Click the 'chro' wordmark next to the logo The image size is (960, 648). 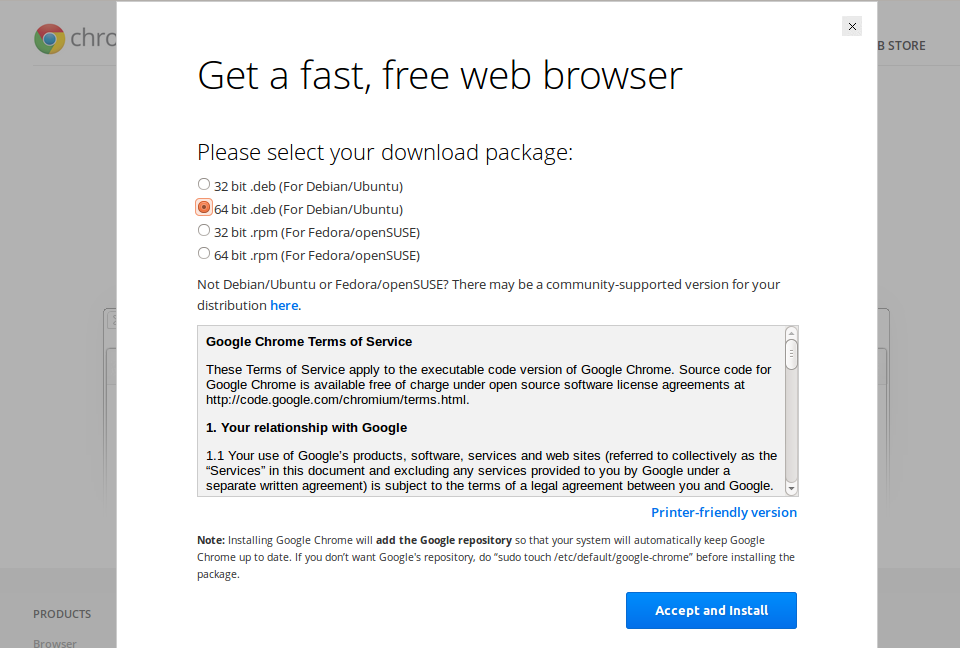pos(93,38)
